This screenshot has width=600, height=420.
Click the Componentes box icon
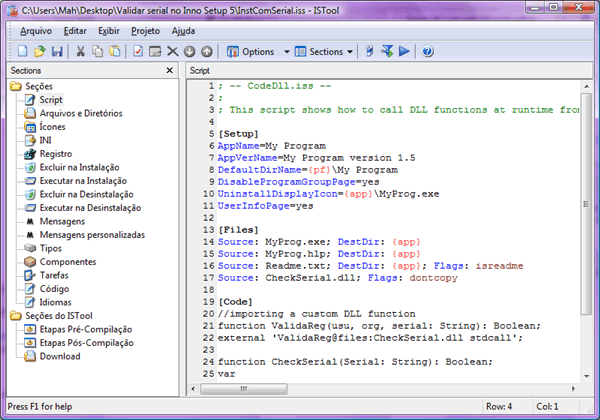pos(30,262)
